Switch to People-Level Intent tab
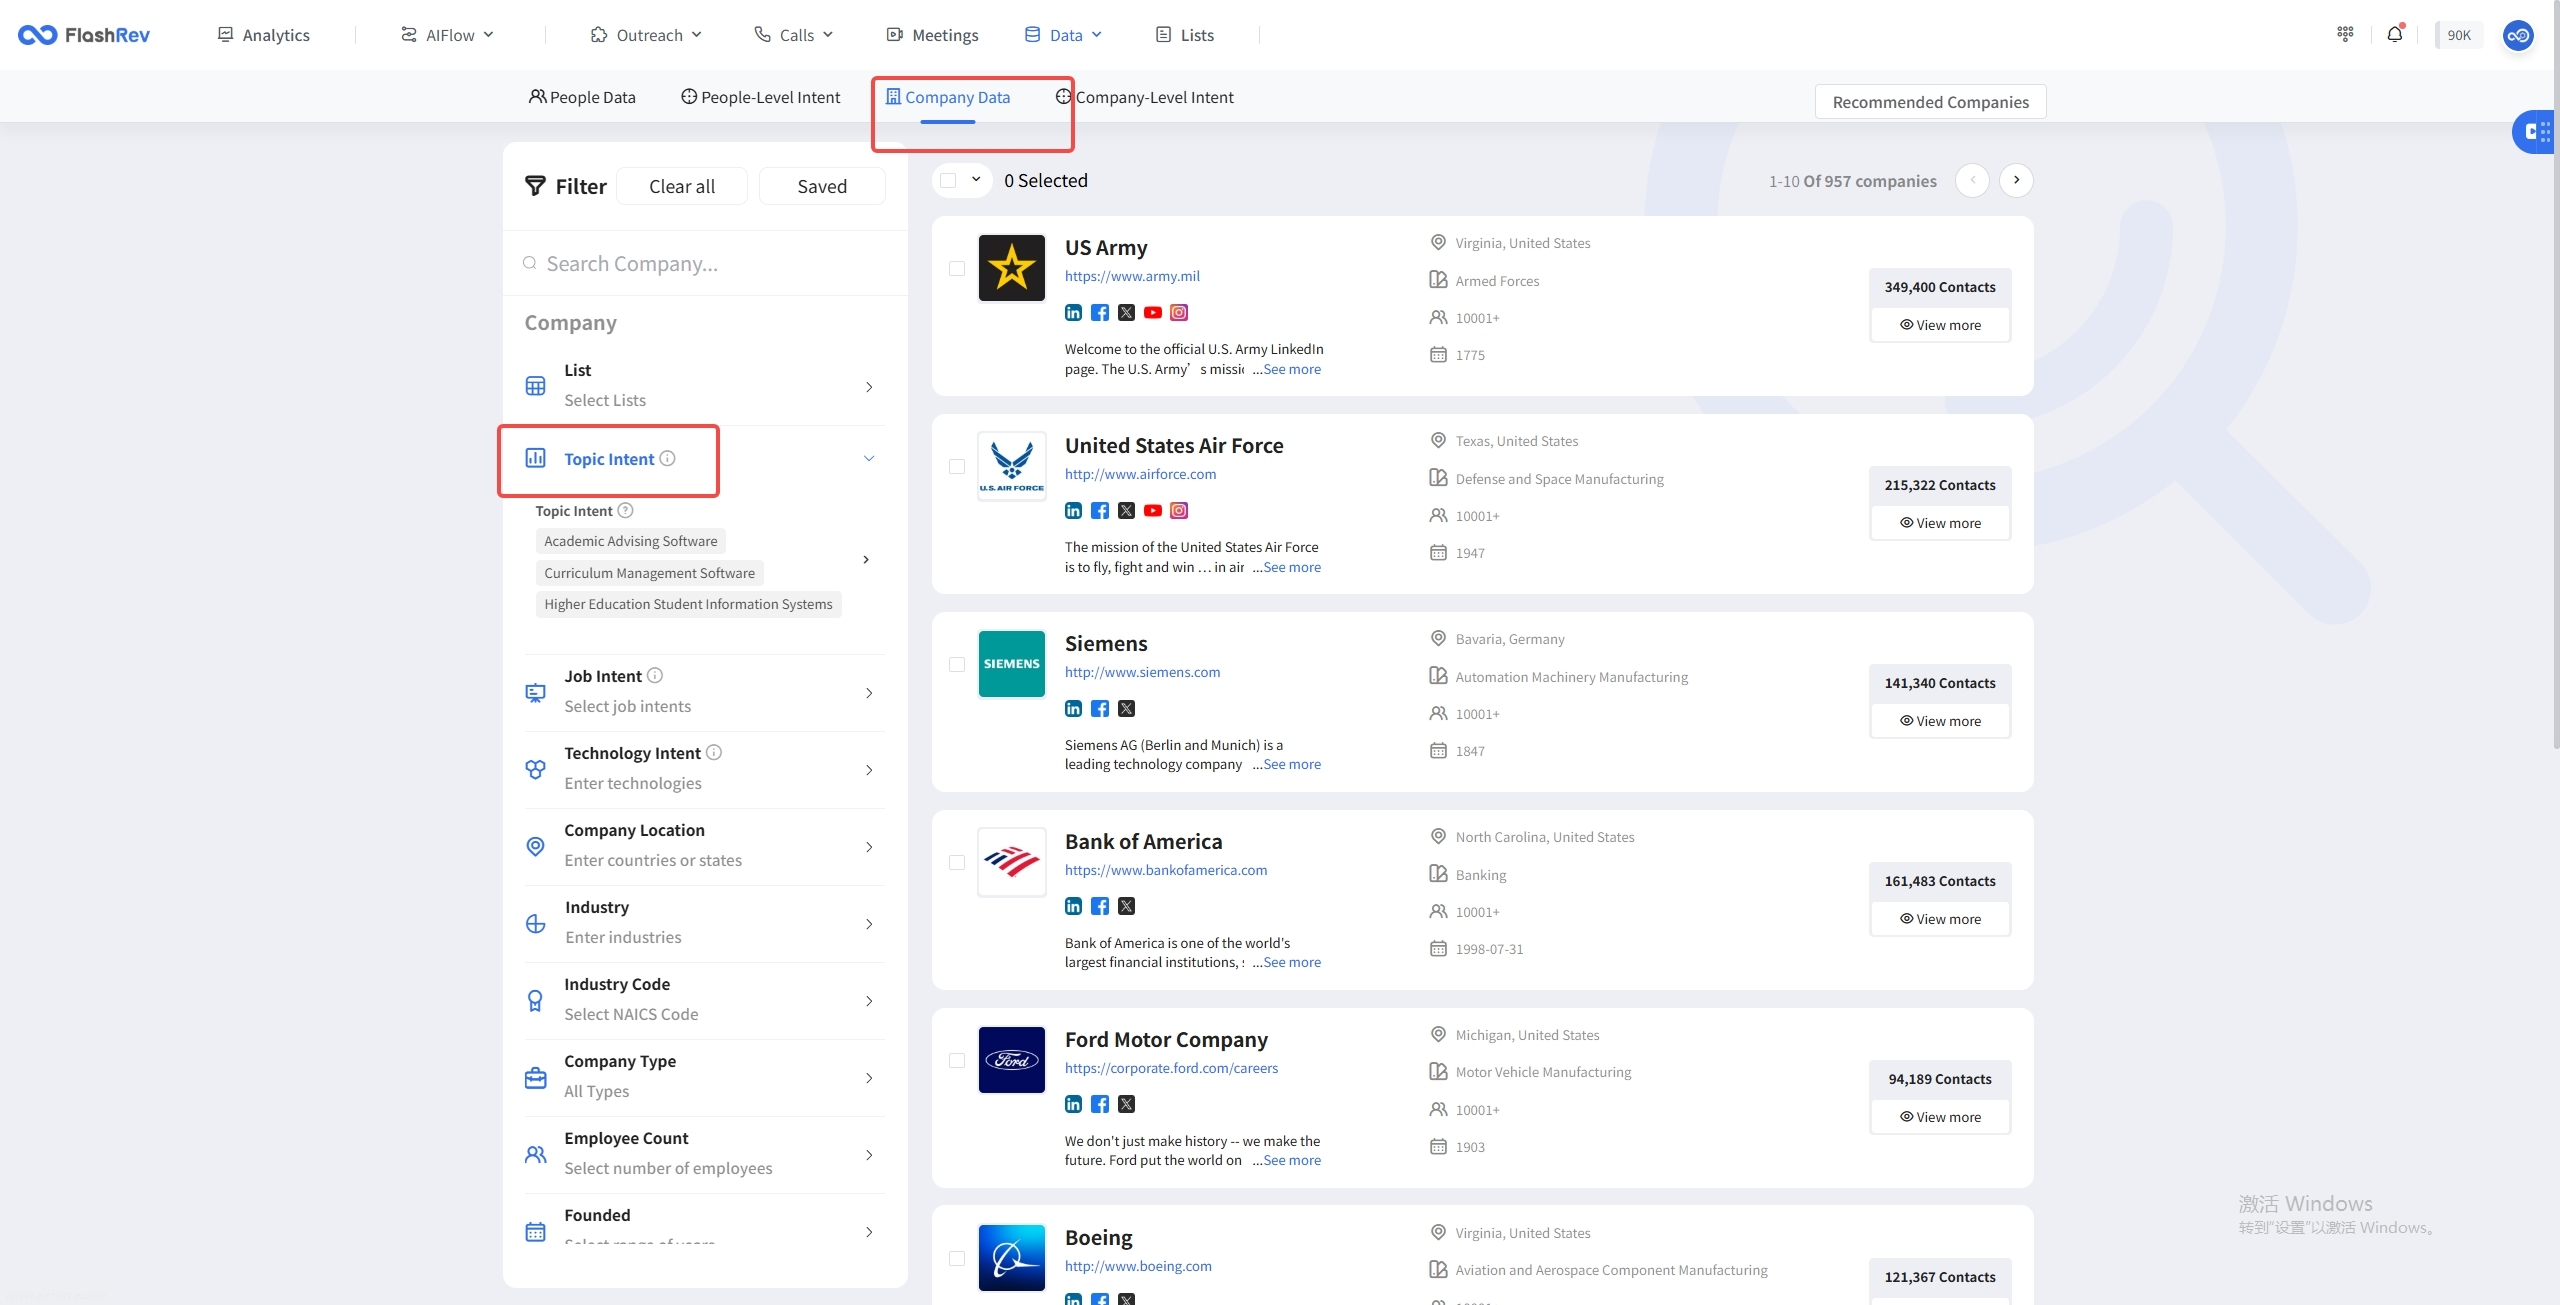Screen dimensions: 2560x1305 click(761, 97)
